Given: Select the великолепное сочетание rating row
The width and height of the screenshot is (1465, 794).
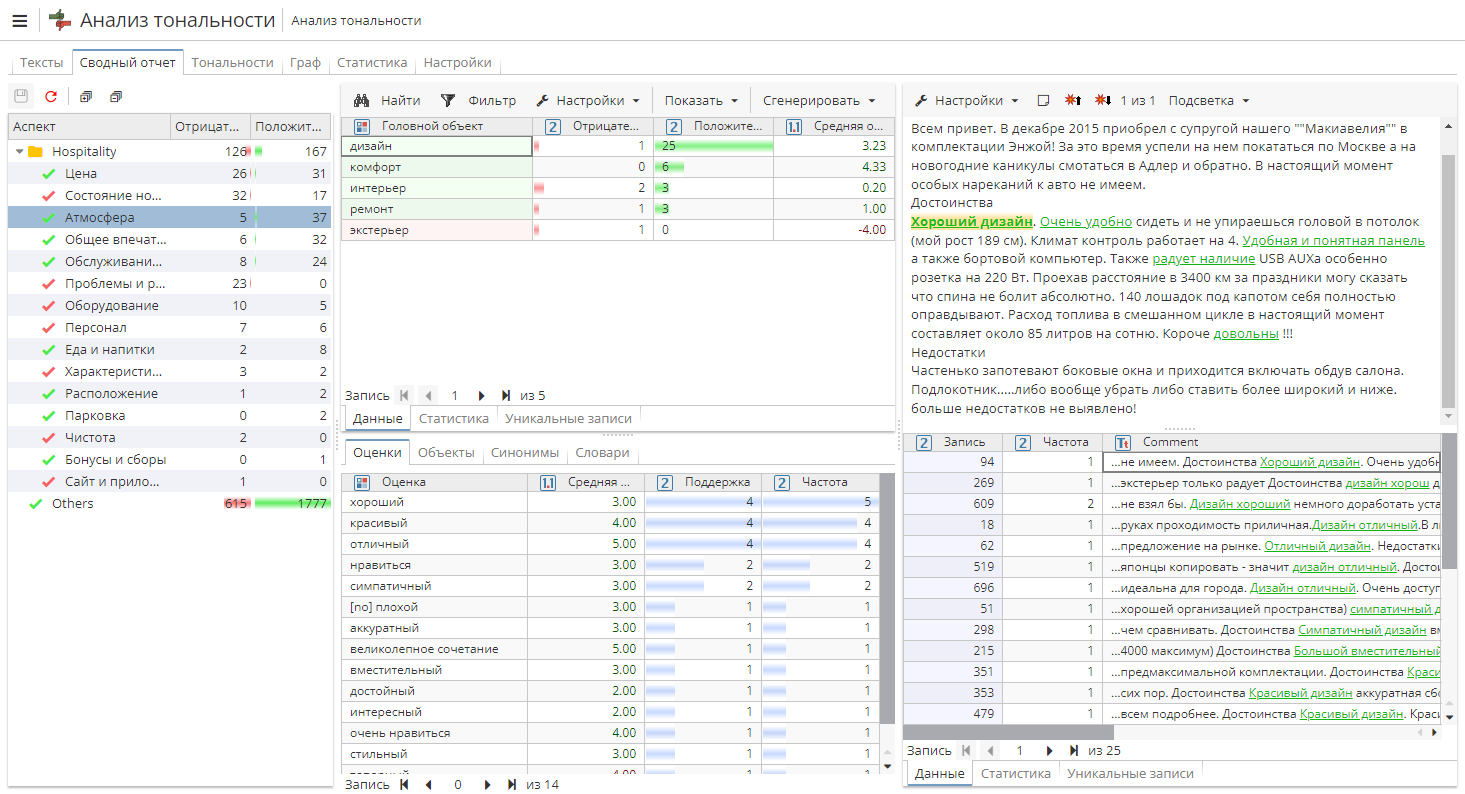Looking at the screenshot, I should 610,649.
